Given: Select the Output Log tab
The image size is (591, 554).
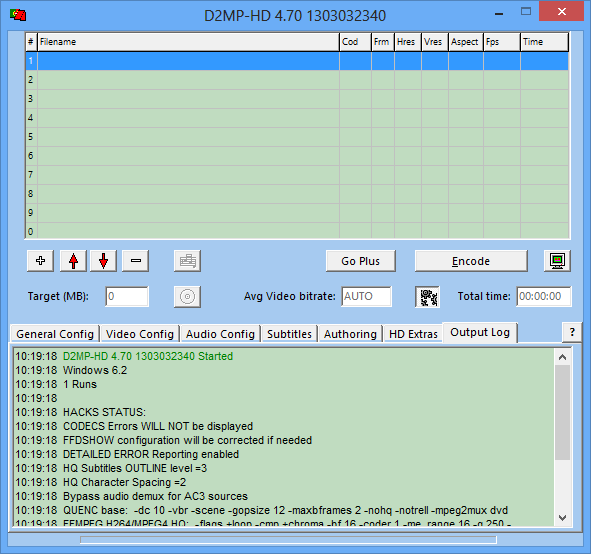Looking at the screenshot, I should pyautogui.click(x=480, y=332).
